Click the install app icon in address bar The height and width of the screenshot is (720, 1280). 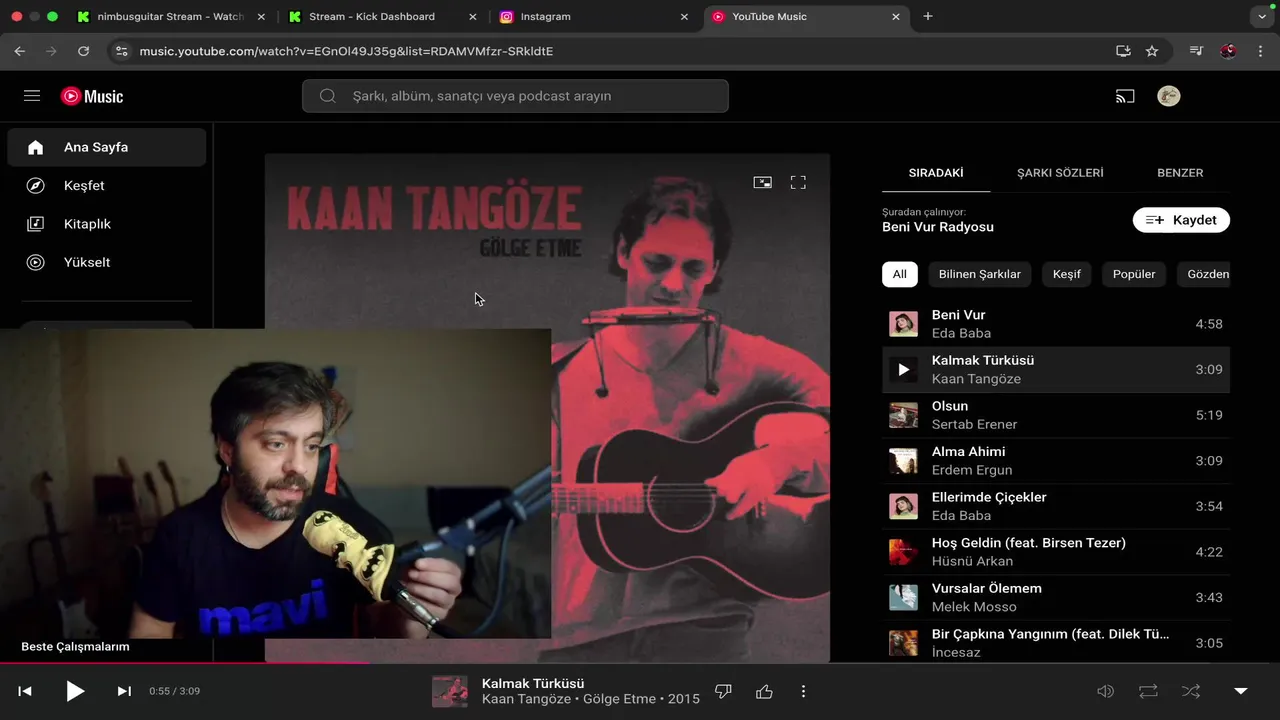coord(1123,51)
